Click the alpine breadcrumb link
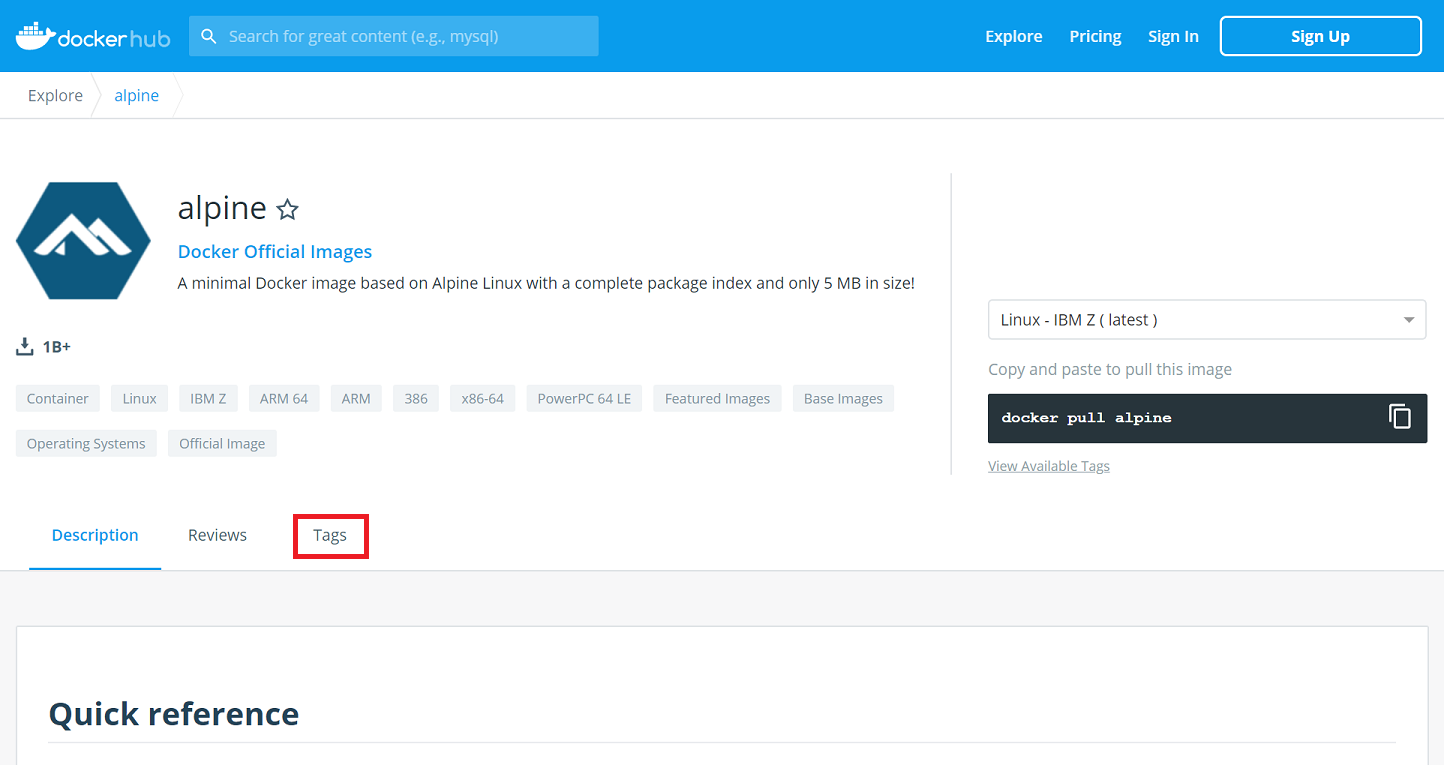Viewport: 1444px width, 765px height. (137, 95)
